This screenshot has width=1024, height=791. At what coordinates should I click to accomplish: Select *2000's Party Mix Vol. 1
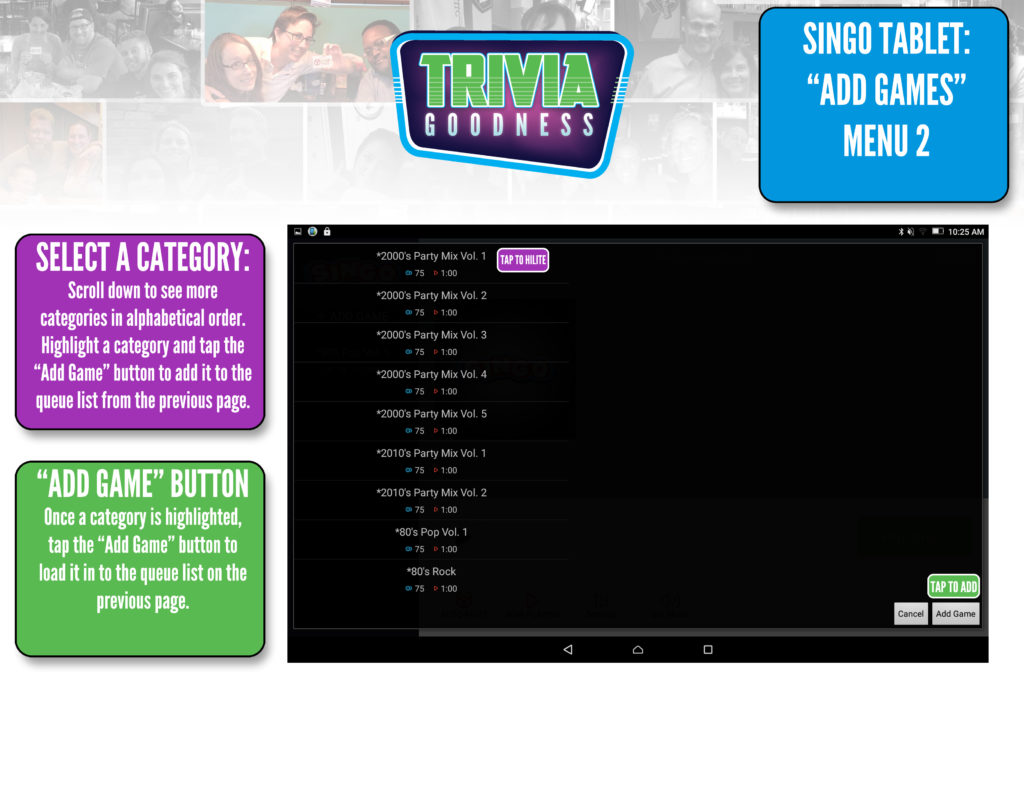431,263
